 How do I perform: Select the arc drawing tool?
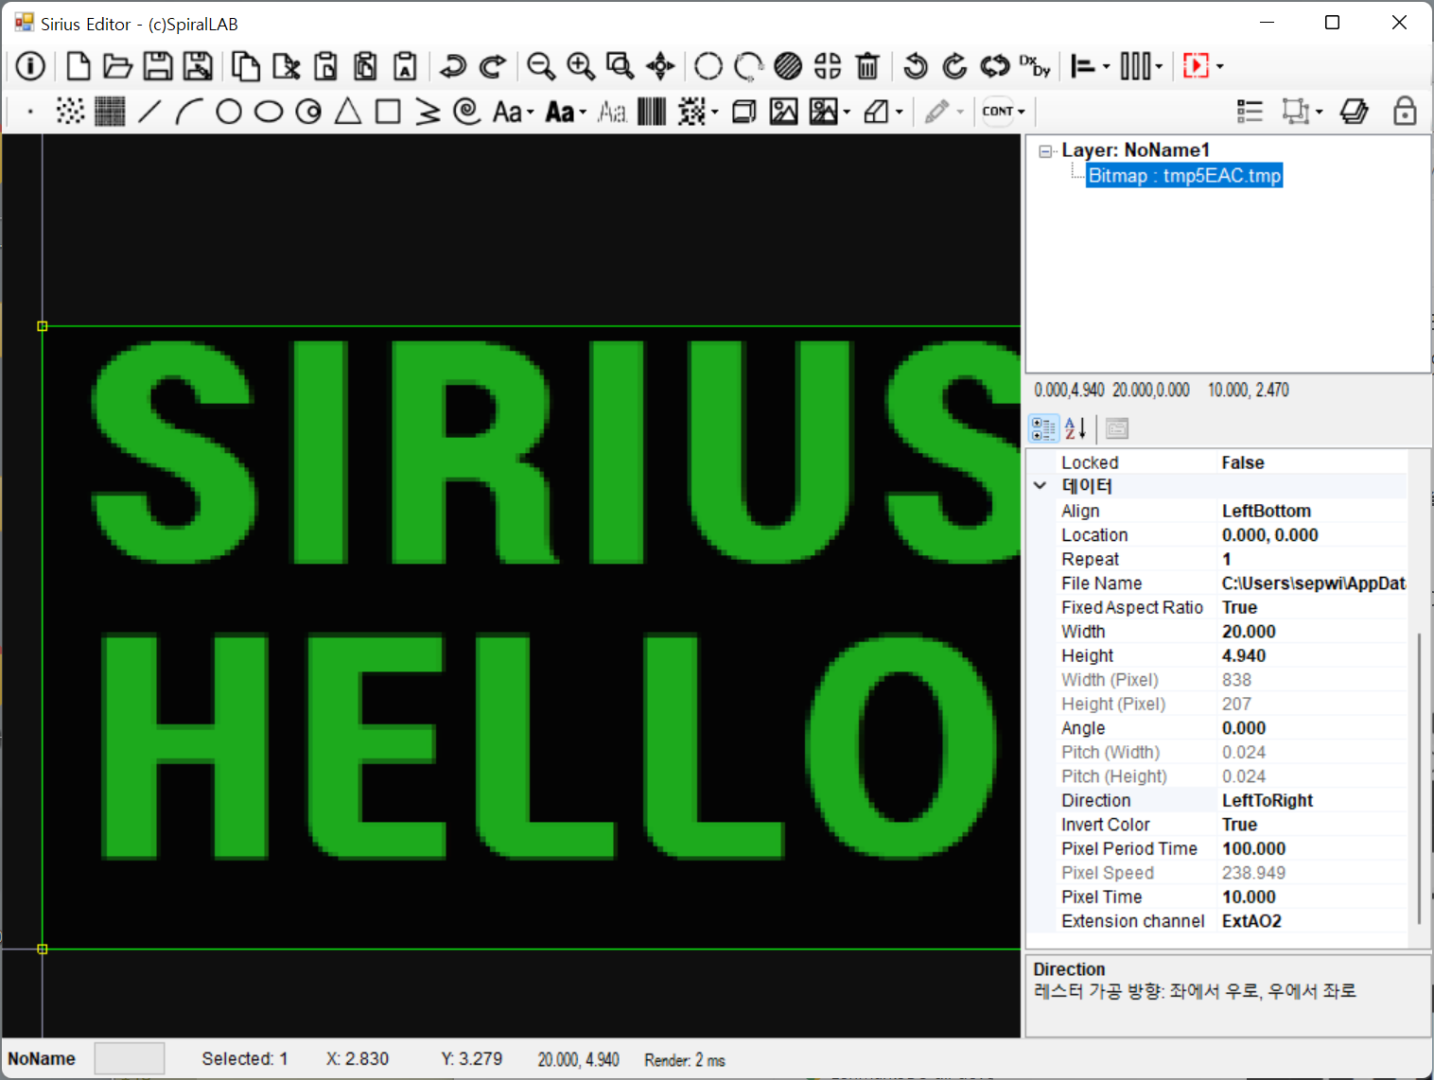click(189, 111)
